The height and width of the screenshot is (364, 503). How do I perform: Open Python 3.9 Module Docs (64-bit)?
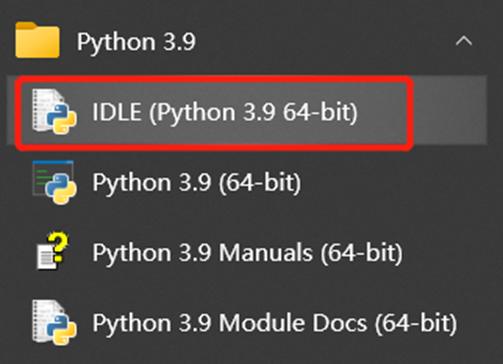pos(247,323)
